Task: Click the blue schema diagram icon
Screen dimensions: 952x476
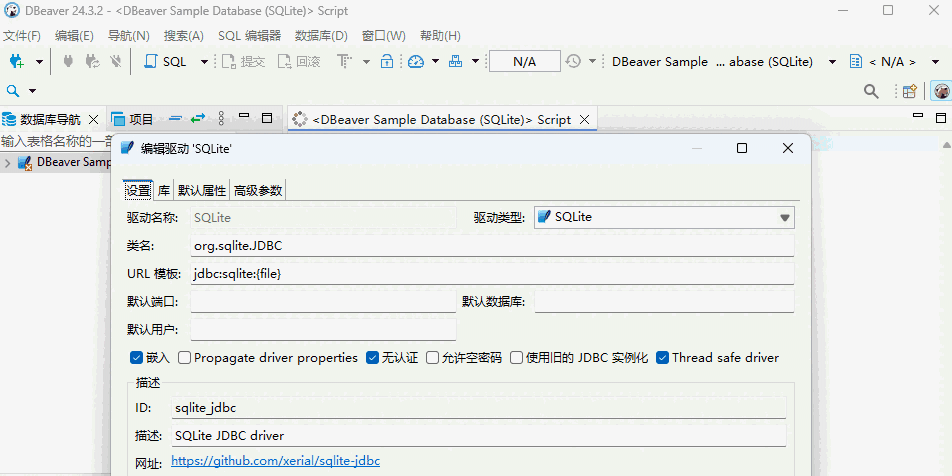Action: 455,61
